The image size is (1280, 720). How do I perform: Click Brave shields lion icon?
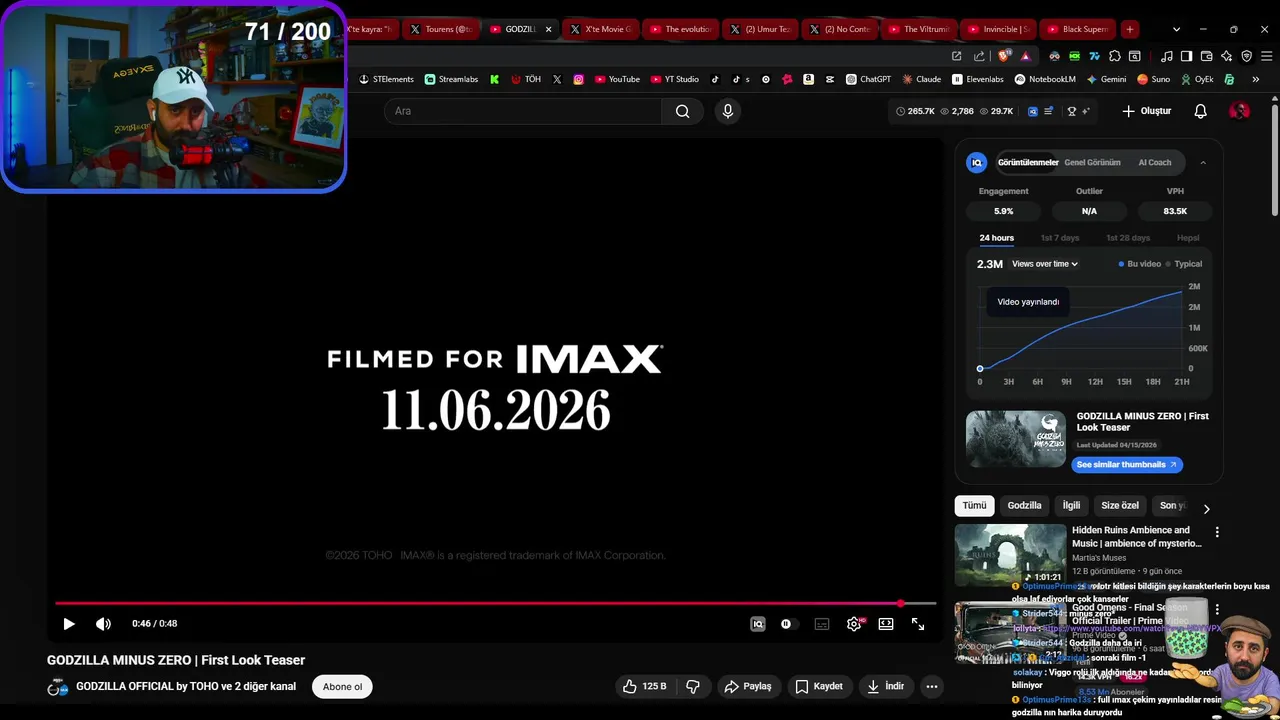[1005, 56]
